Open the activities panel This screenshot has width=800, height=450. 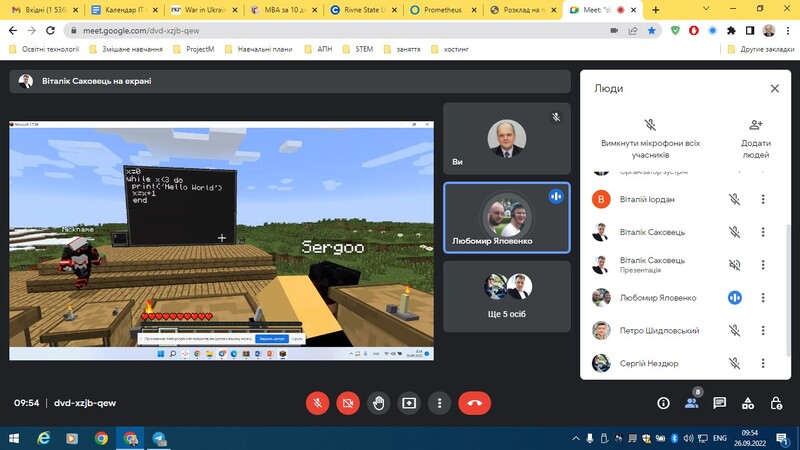(748, 404)
